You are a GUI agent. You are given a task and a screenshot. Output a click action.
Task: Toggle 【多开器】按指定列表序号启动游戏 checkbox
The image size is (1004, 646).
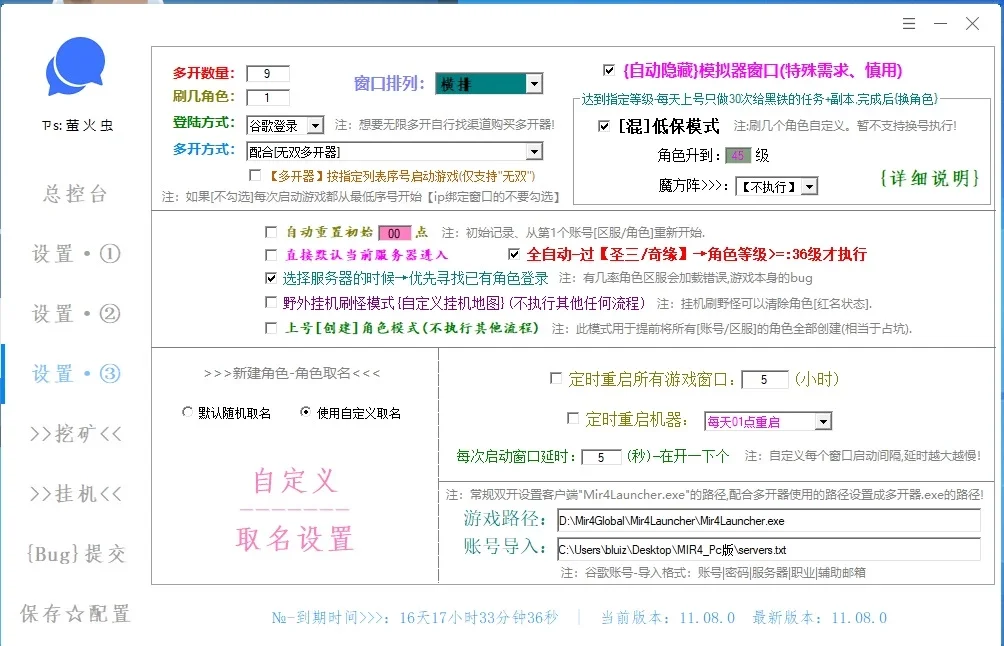pyautogui.click(x=255, y=175)
